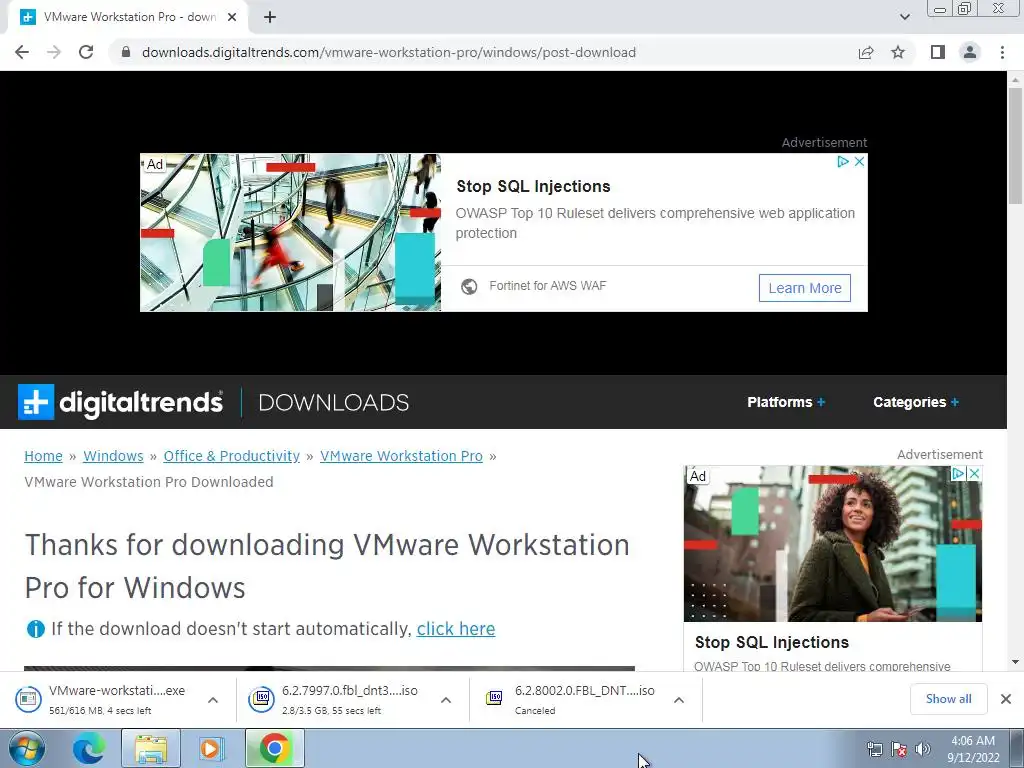Launch Microsoft Edge from taskbar
This screenshot has width=1024, height=768.
(89, 748)
